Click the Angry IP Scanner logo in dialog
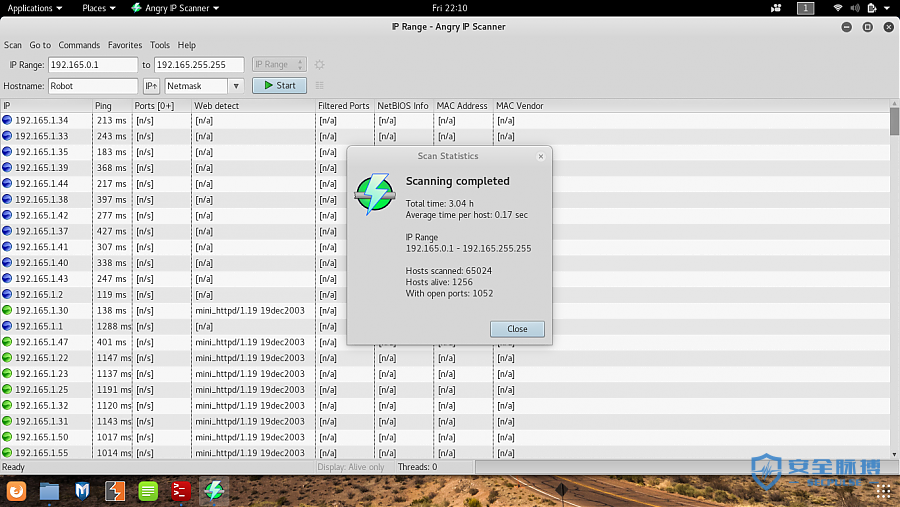This screenshot has height=507, width=900. click(375, 194)
